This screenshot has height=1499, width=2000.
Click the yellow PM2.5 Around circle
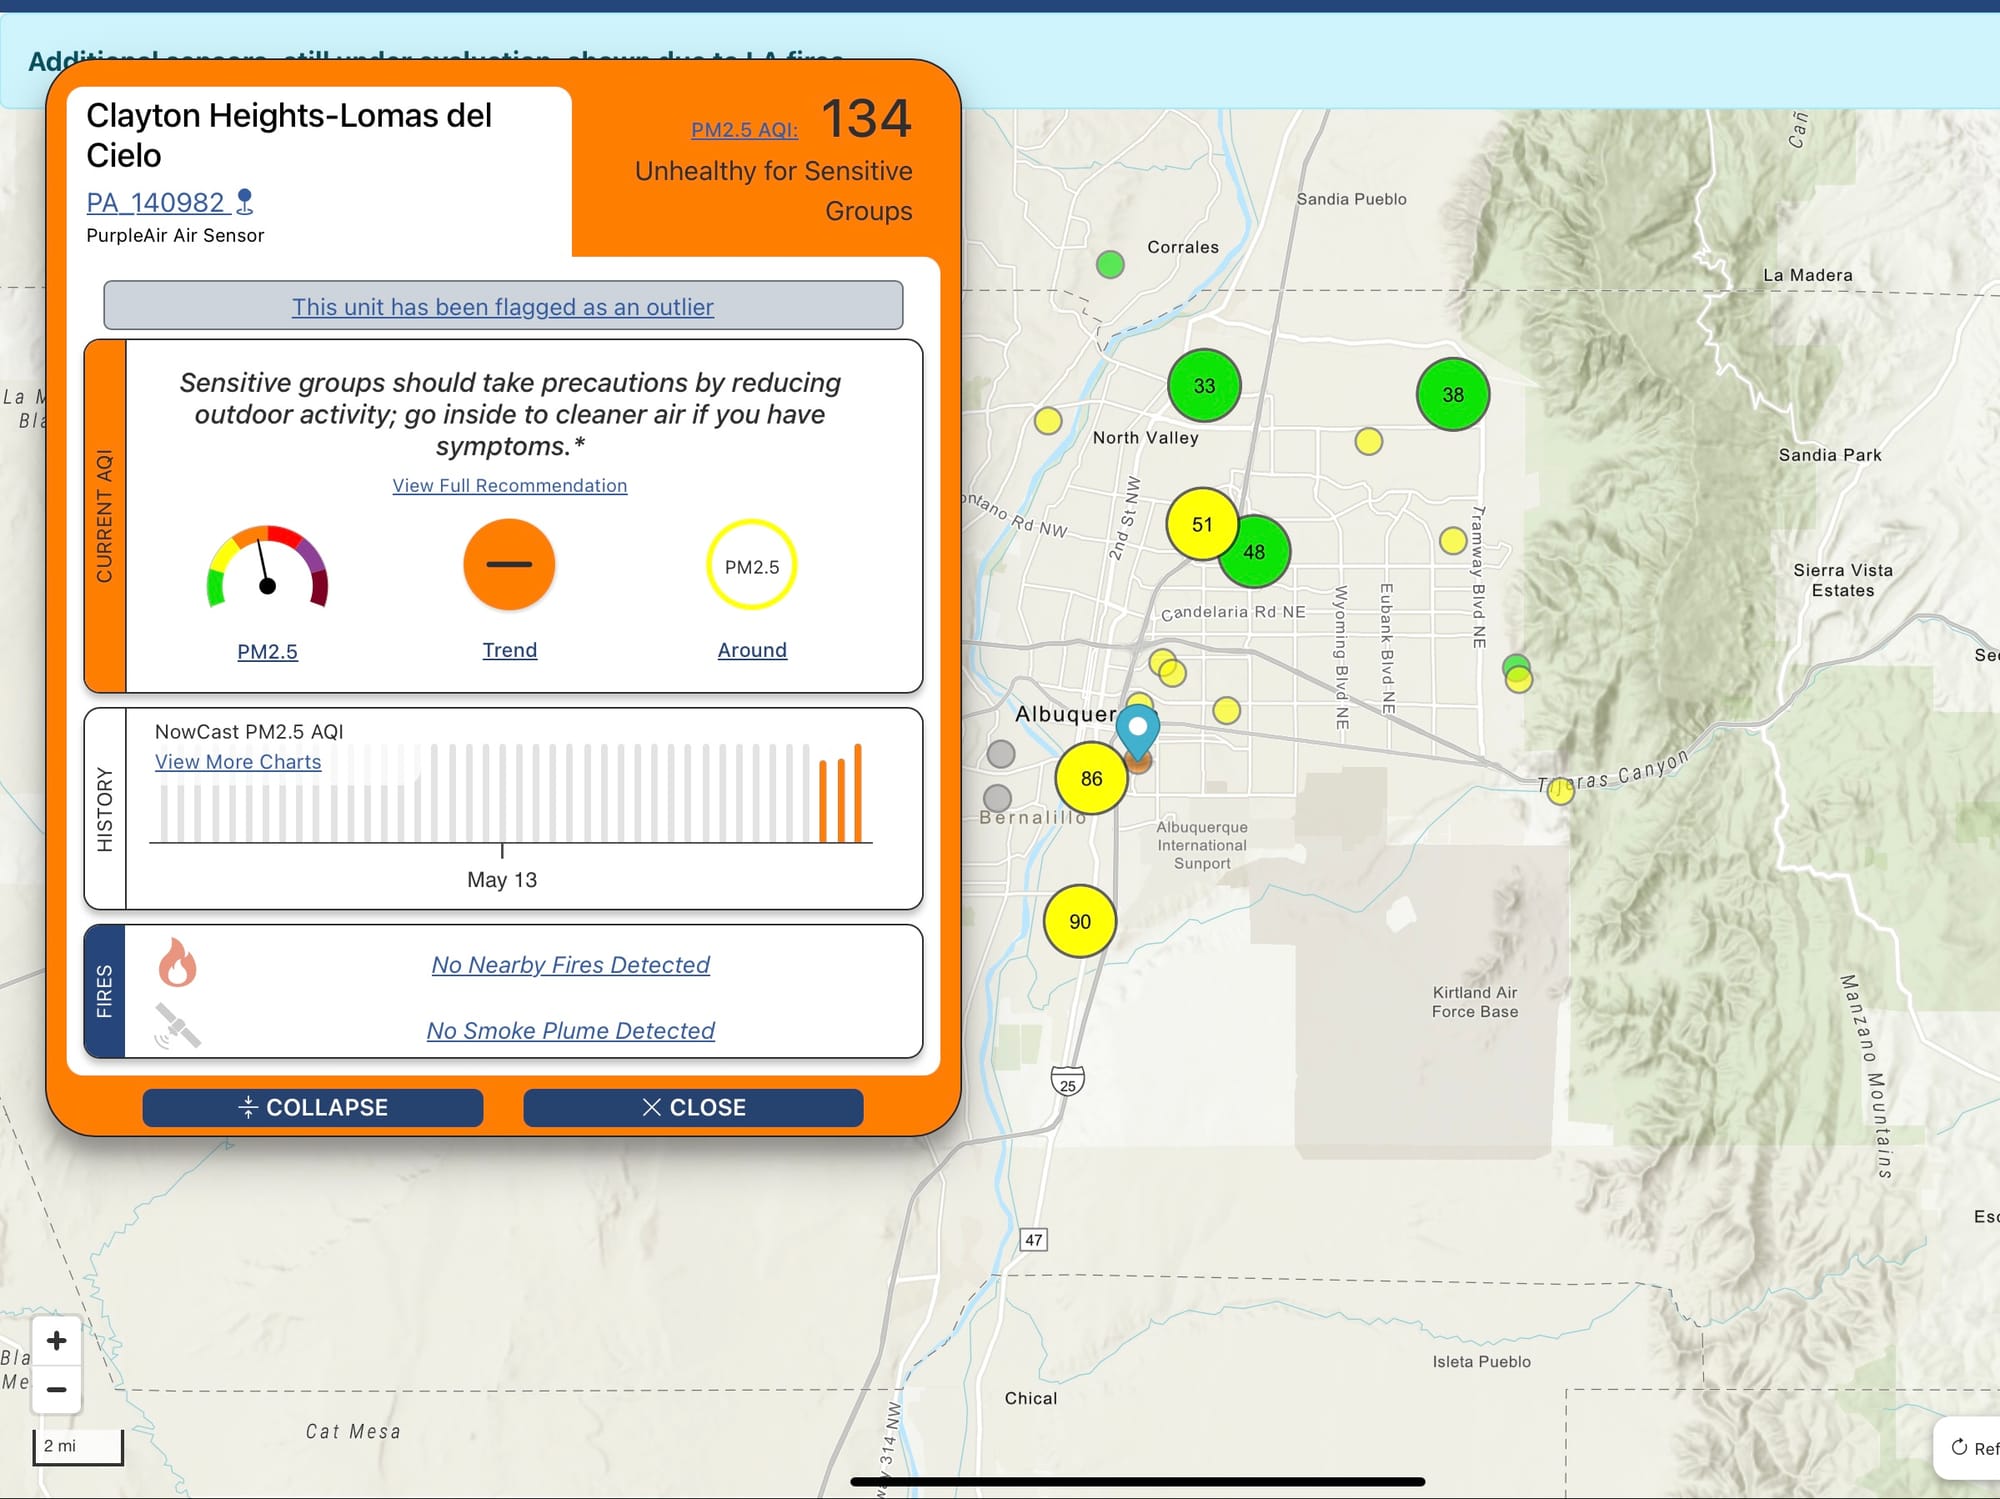click(751, 566)
